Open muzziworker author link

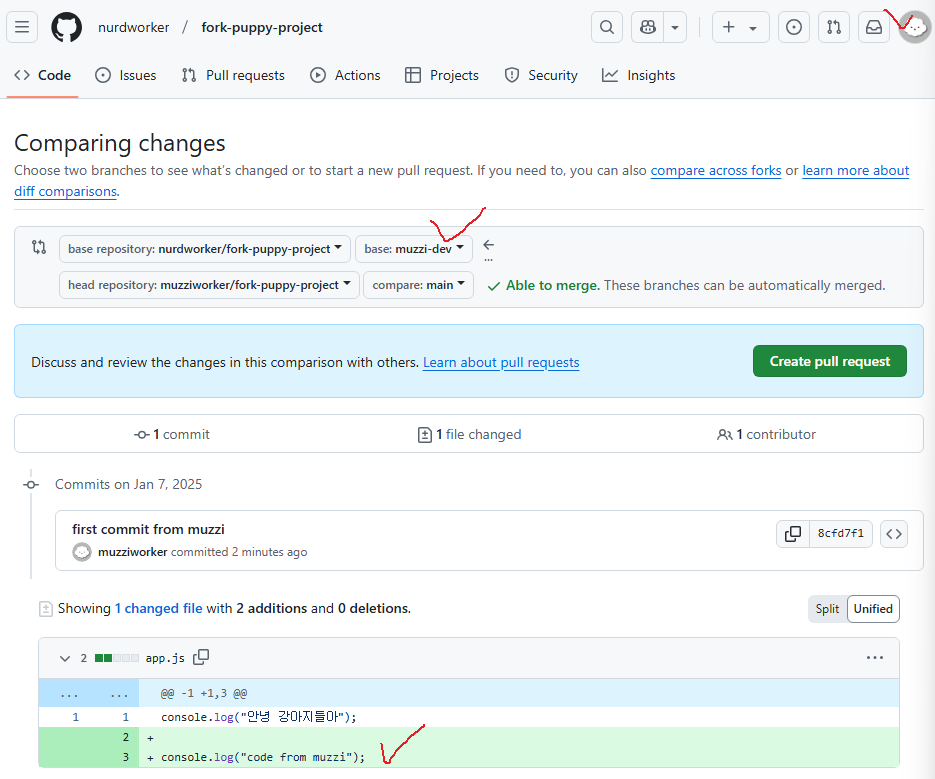coord(132,552)
